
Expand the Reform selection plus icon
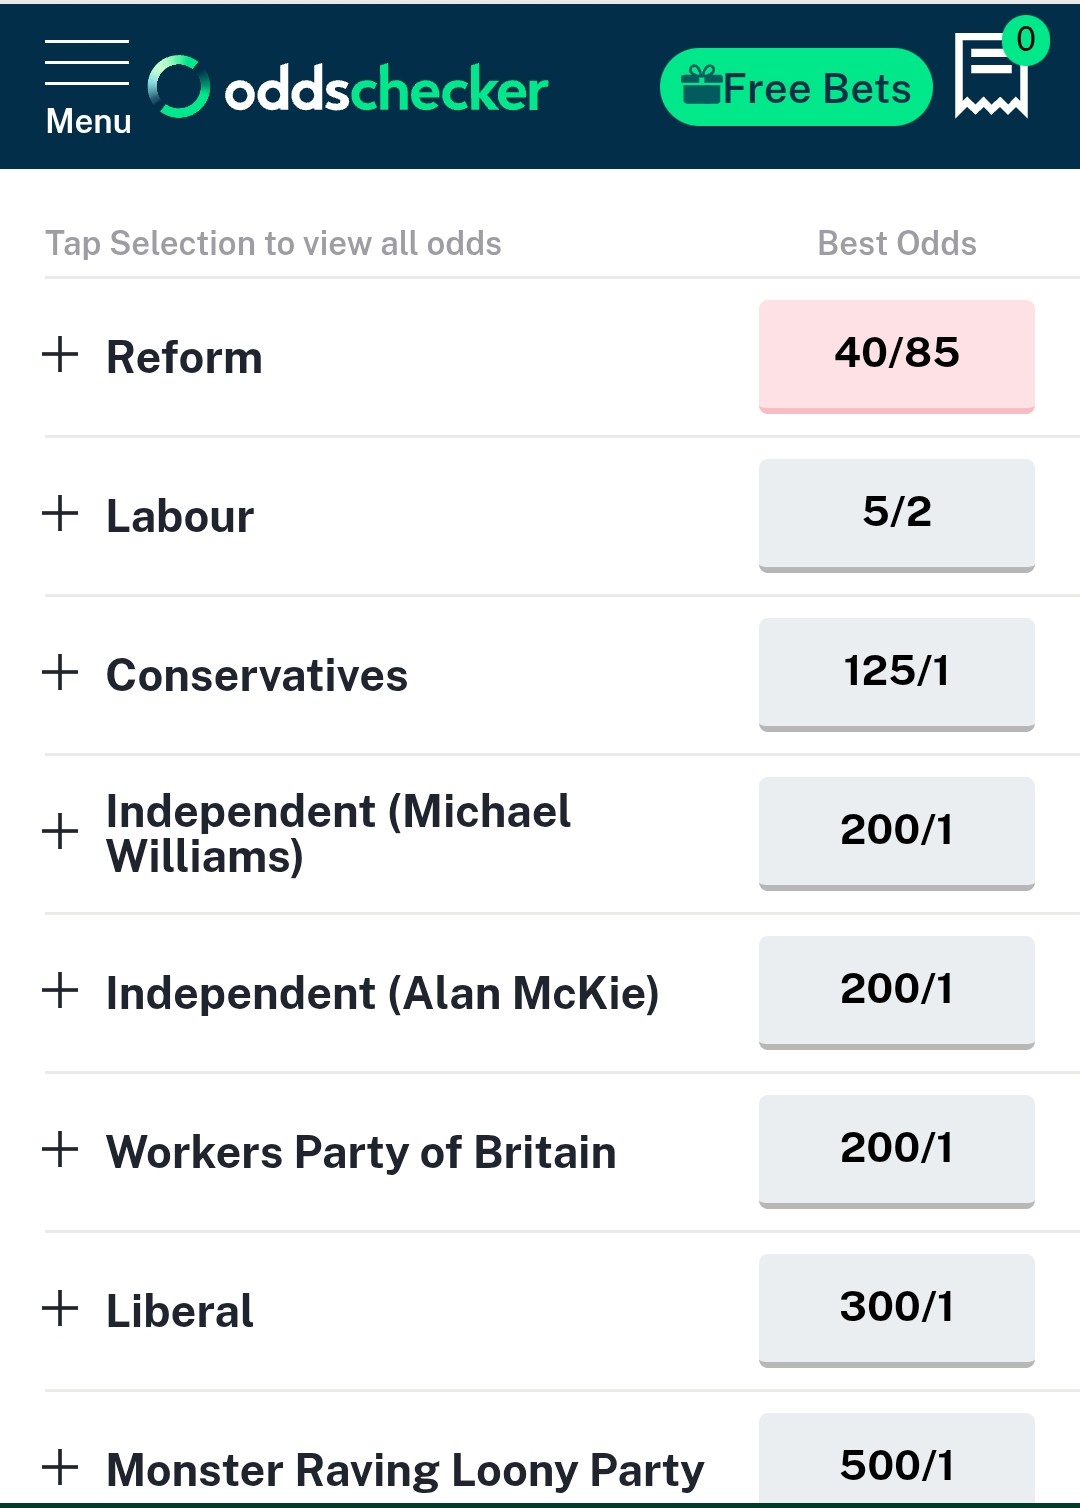point(61,354)
